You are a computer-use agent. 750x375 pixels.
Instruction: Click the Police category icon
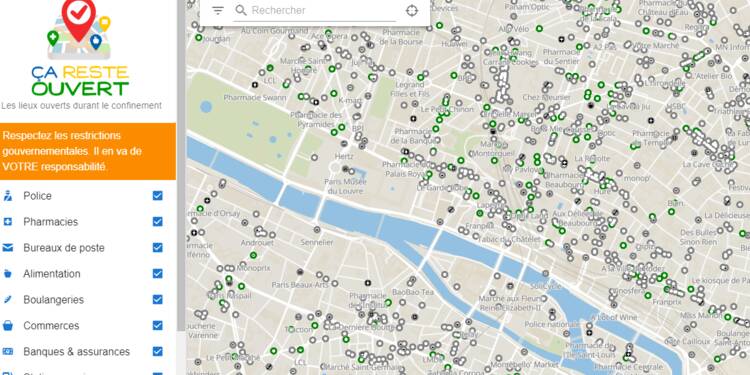pos(8,196)
